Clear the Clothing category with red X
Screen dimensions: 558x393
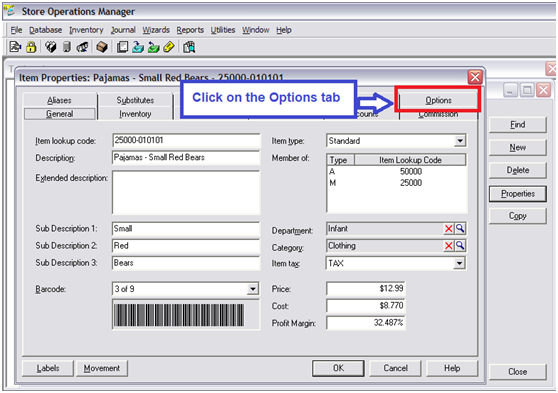449,245
